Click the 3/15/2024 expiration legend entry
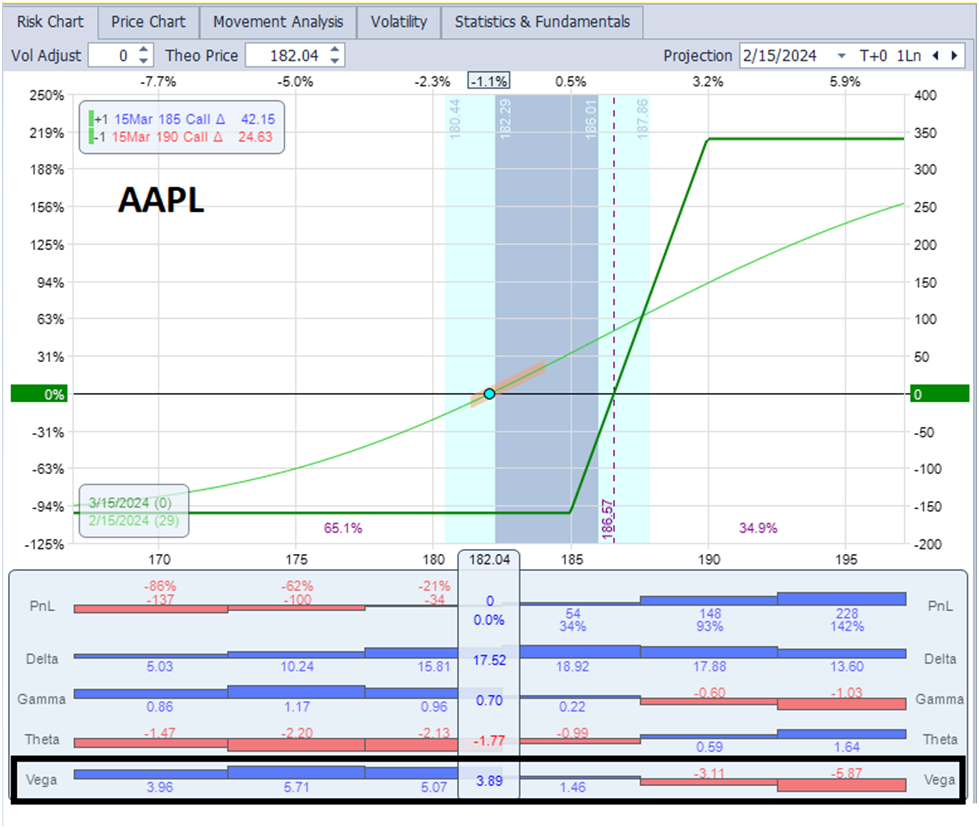979x828 pixels. [129, 502]
